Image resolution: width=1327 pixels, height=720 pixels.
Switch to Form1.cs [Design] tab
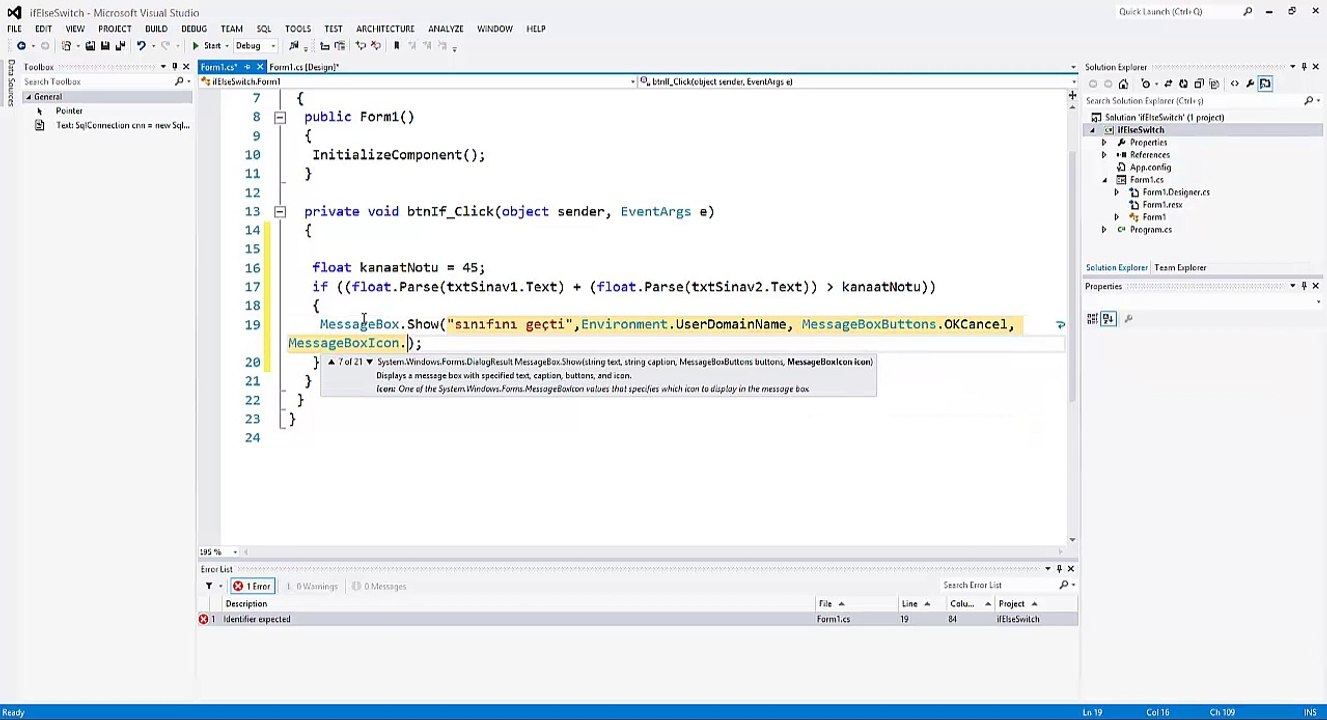(304, 67)
